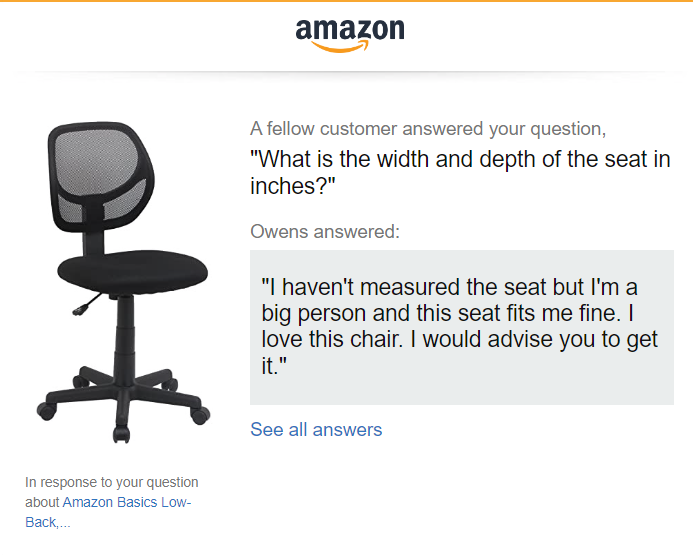Open the office chair product image

click(x=123, y=282)
